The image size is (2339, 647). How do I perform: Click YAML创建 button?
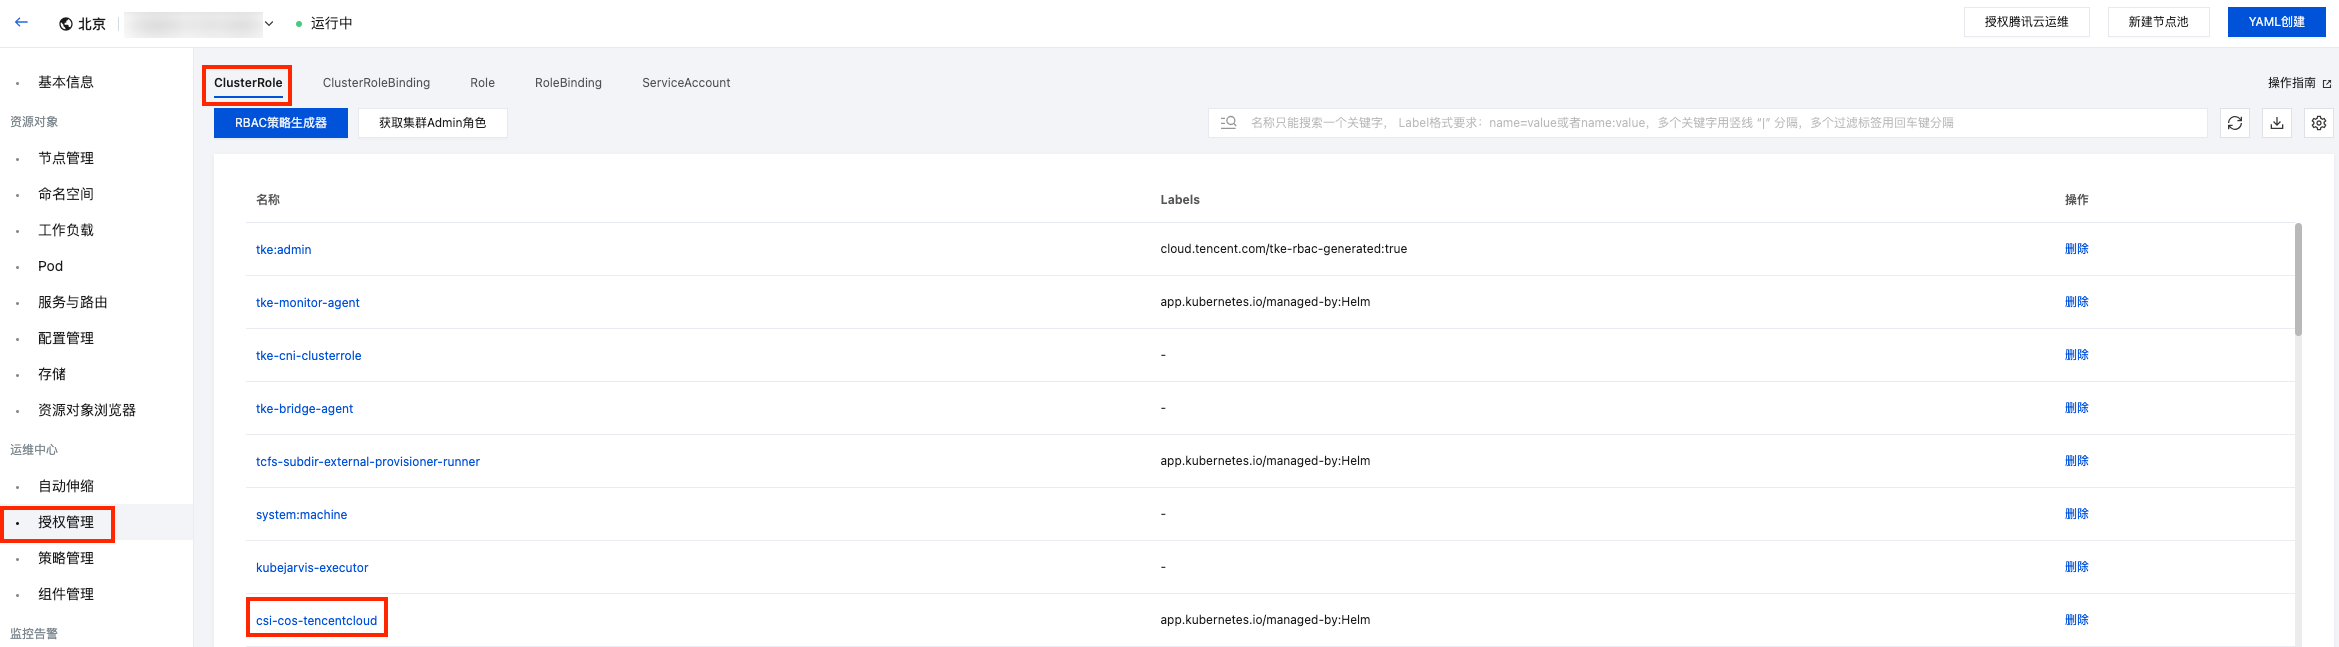point(2277,22)
